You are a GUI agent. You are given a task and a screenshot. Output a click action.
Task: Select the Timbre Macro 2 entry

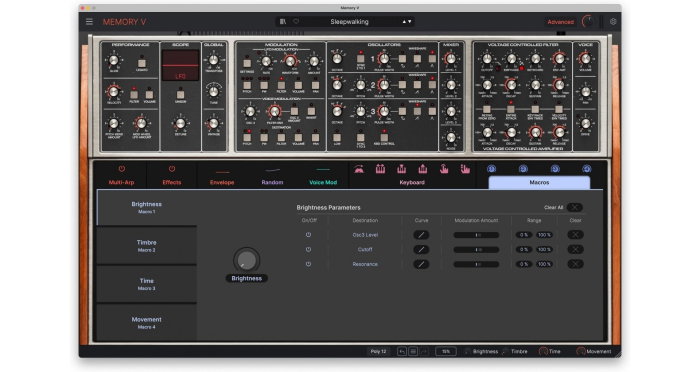click(146, 246)
